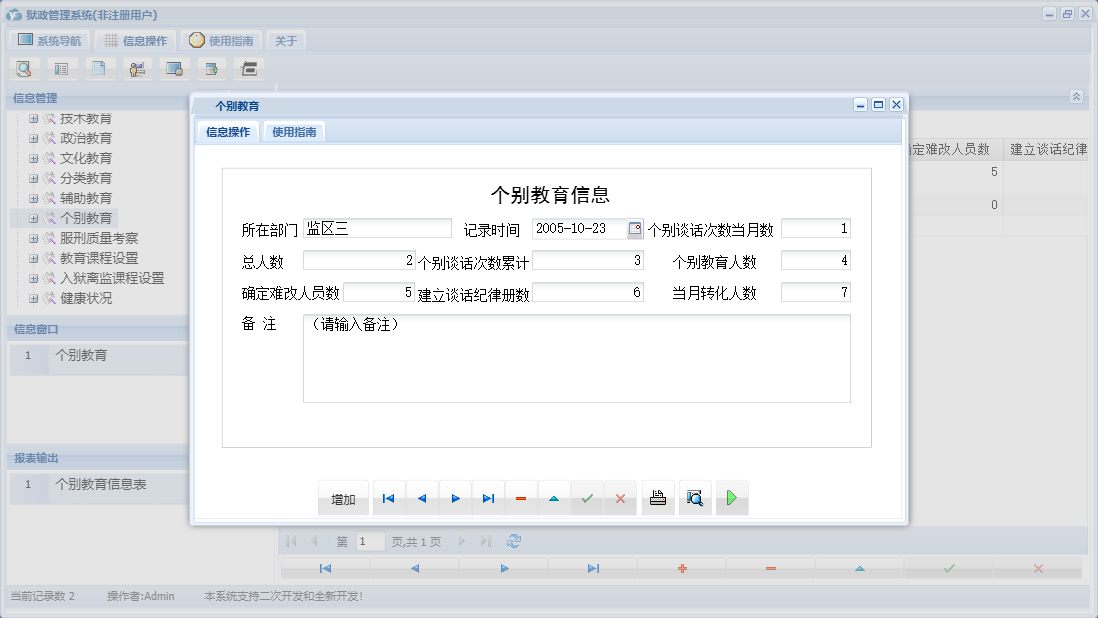Viewport: 1098px width, 618px height.
Task: Click the new document toolbar icon
Action: pyautogui.click(x=100, y=68)
